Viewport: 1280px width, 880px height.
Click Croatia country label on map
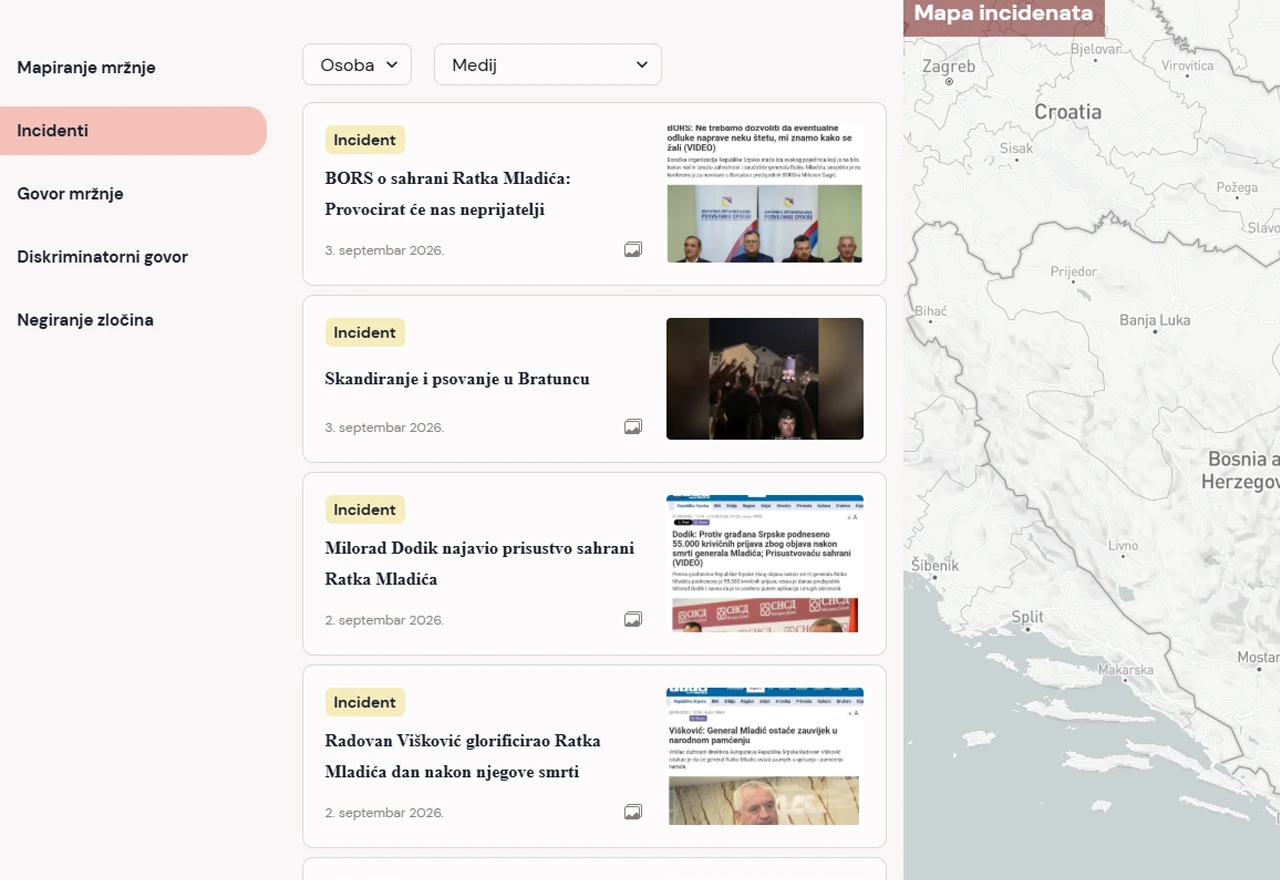click(1068, 112)
